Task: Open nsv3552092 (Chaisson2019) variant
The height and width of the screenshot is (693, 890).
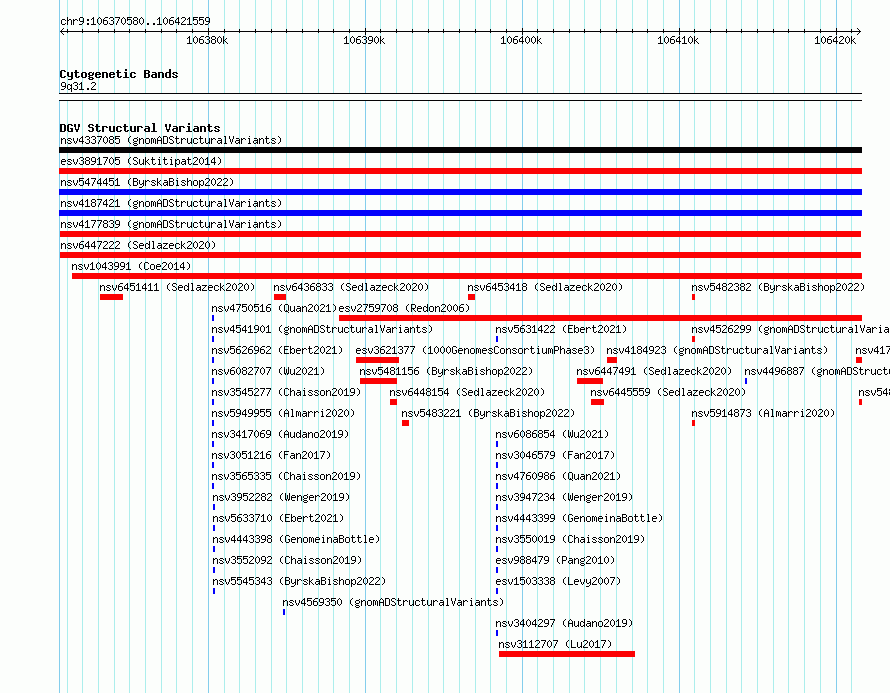Action: (287, 560)
